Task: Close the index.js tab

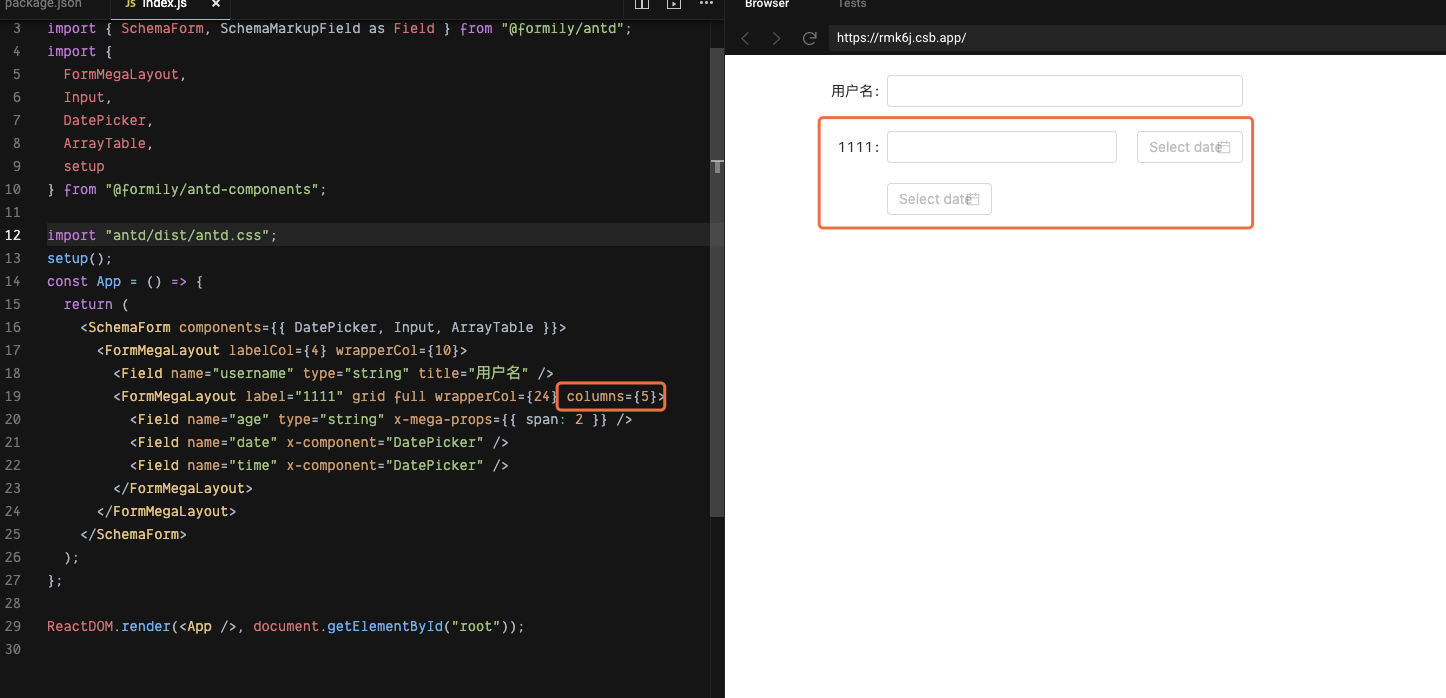Action: click(x=216, y=4)
